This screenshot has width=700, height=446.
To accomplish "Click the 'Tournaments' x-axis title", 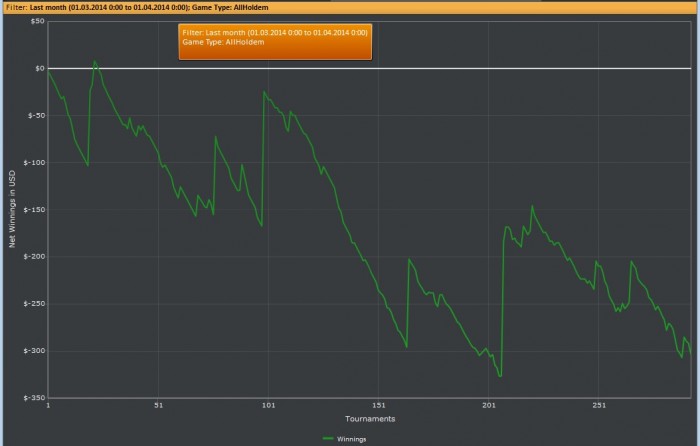I will pos(370,419).
